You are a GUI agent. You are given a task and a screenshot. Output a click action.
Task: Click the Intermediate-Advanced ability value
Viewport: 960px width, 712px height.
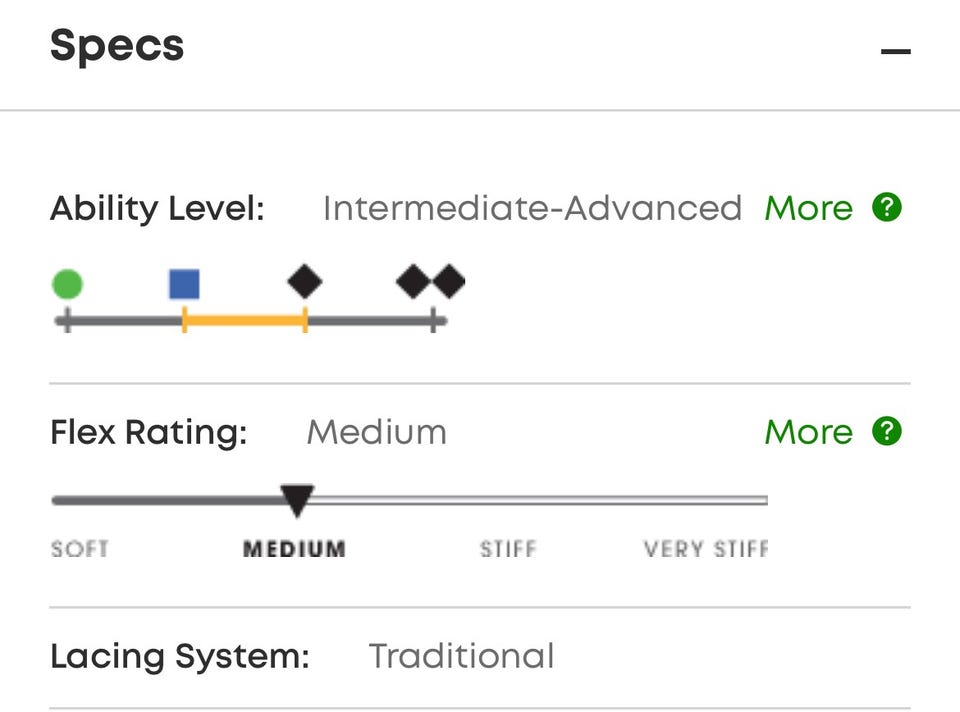pyautogui.click(x=532, y=209)
